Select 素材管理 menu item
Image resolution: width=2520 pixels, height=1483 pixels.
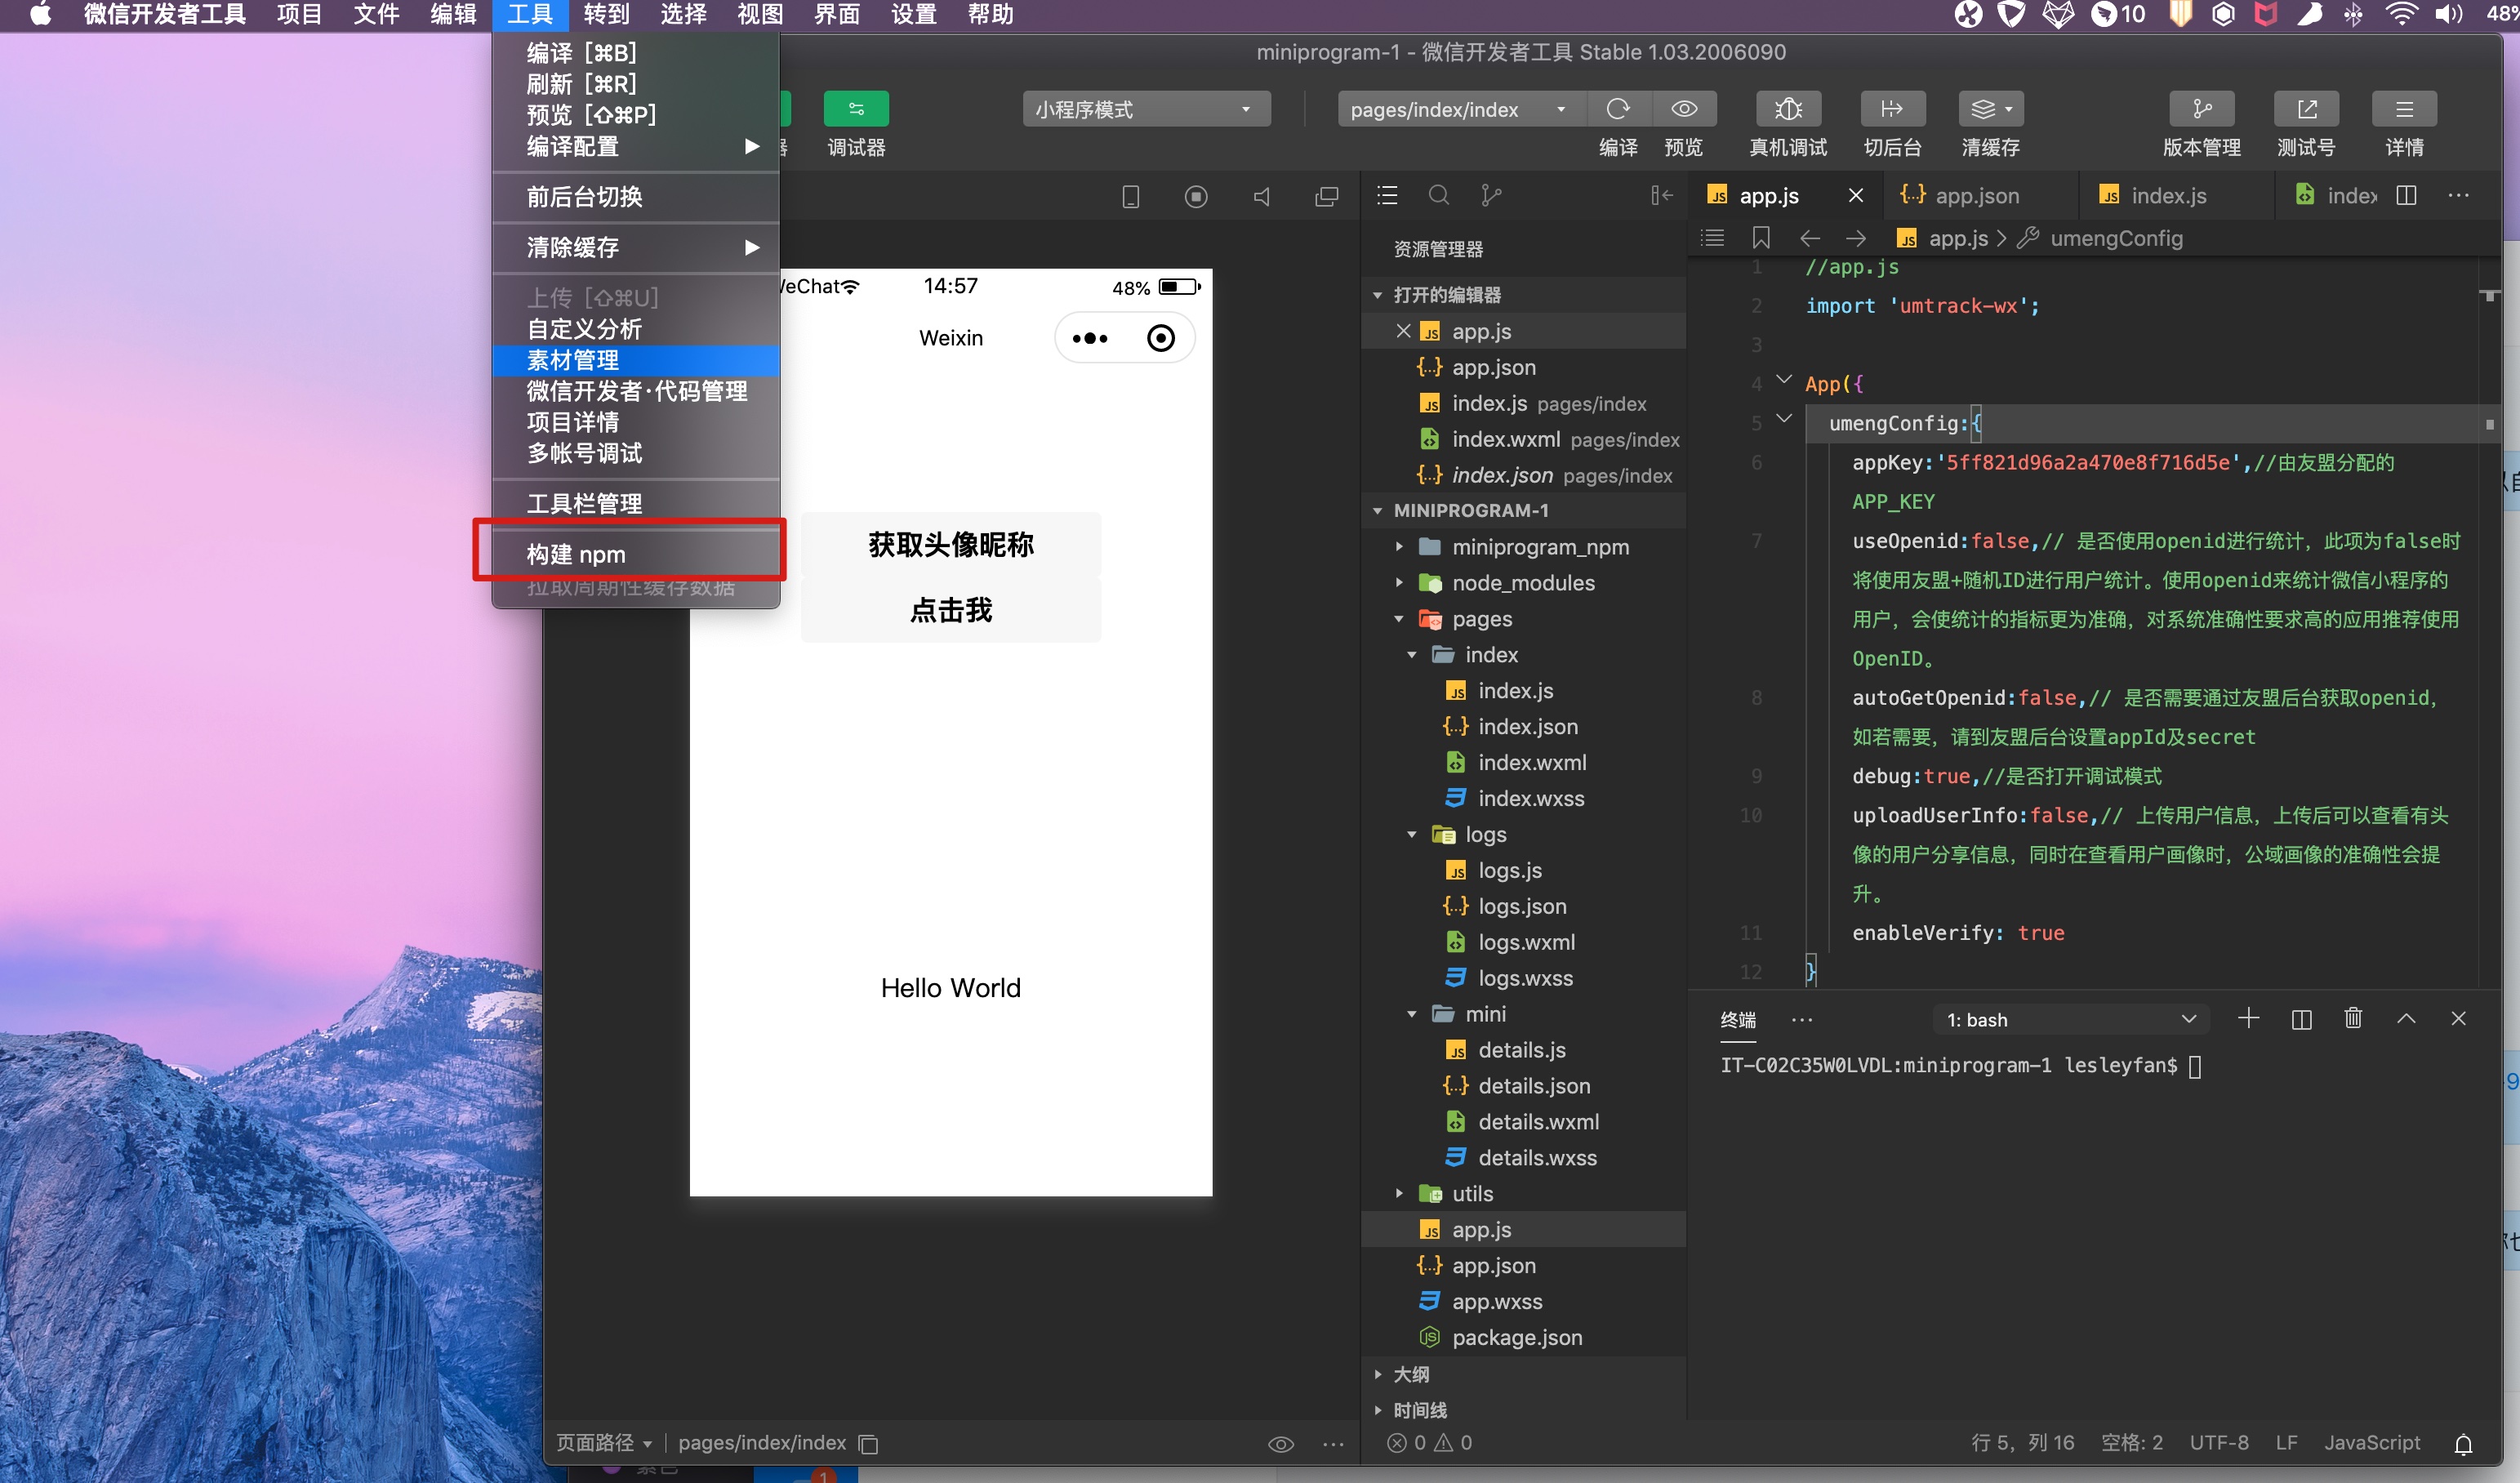(636, 360)
